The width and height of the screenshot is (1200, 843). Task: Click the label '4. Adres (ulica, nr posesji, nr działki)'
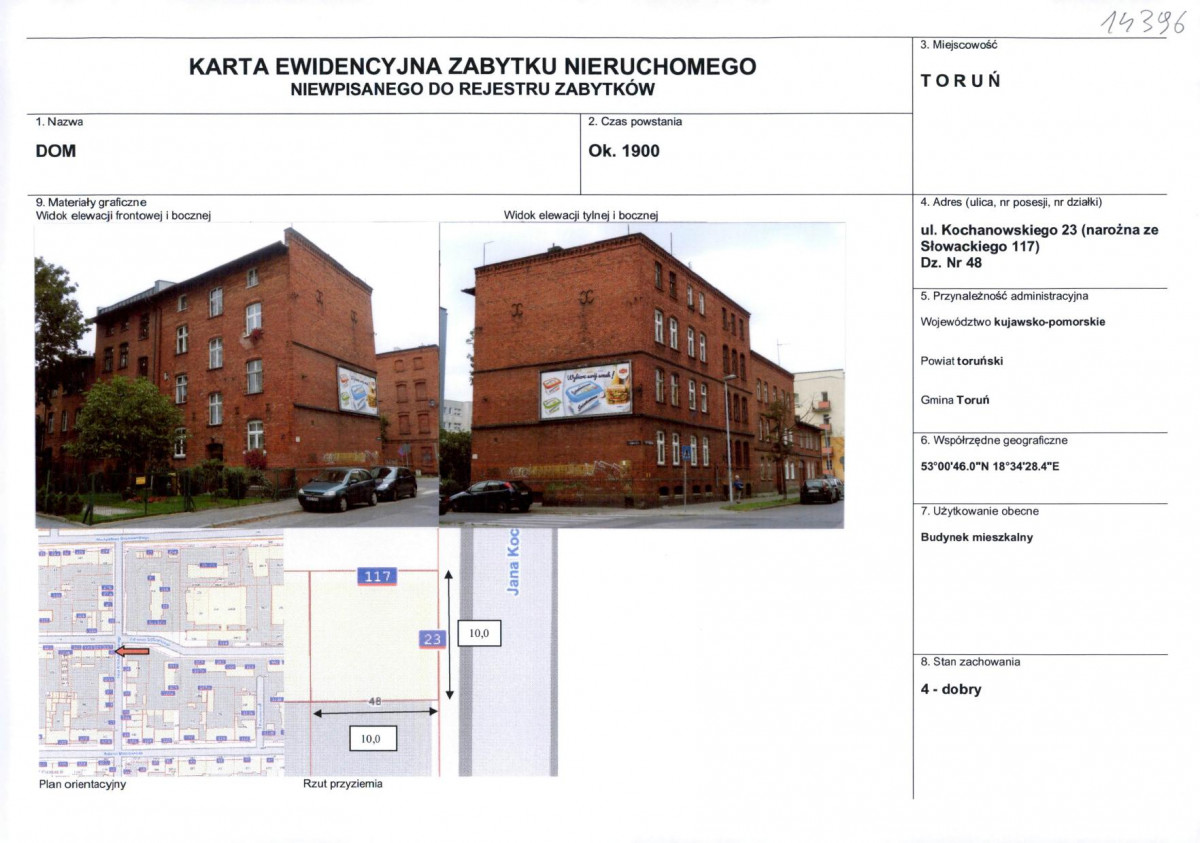click(x=1011, y=203)
